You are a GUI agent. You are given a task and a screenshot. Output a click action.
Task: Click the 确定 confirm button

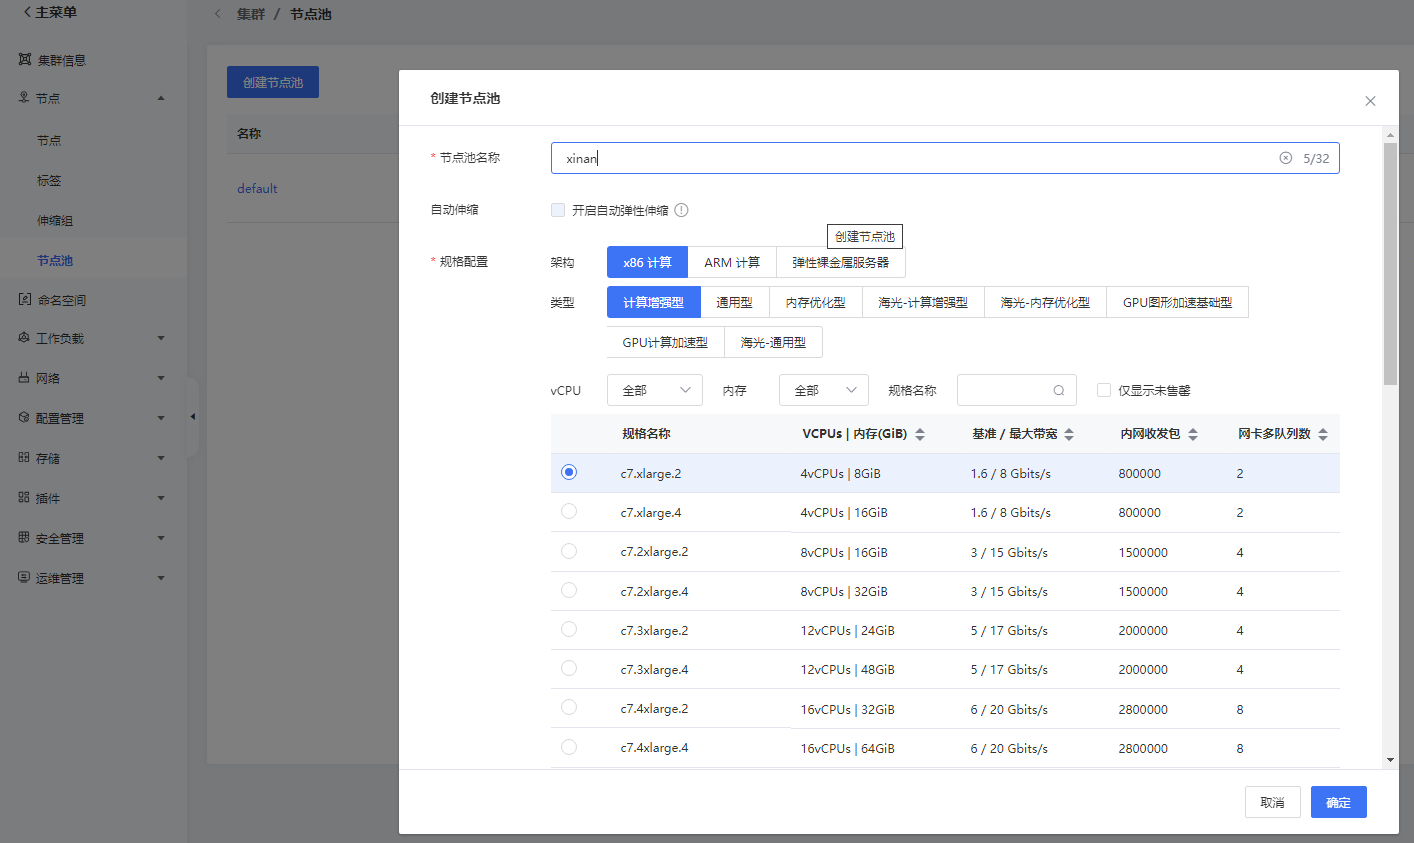(1338, 802)
